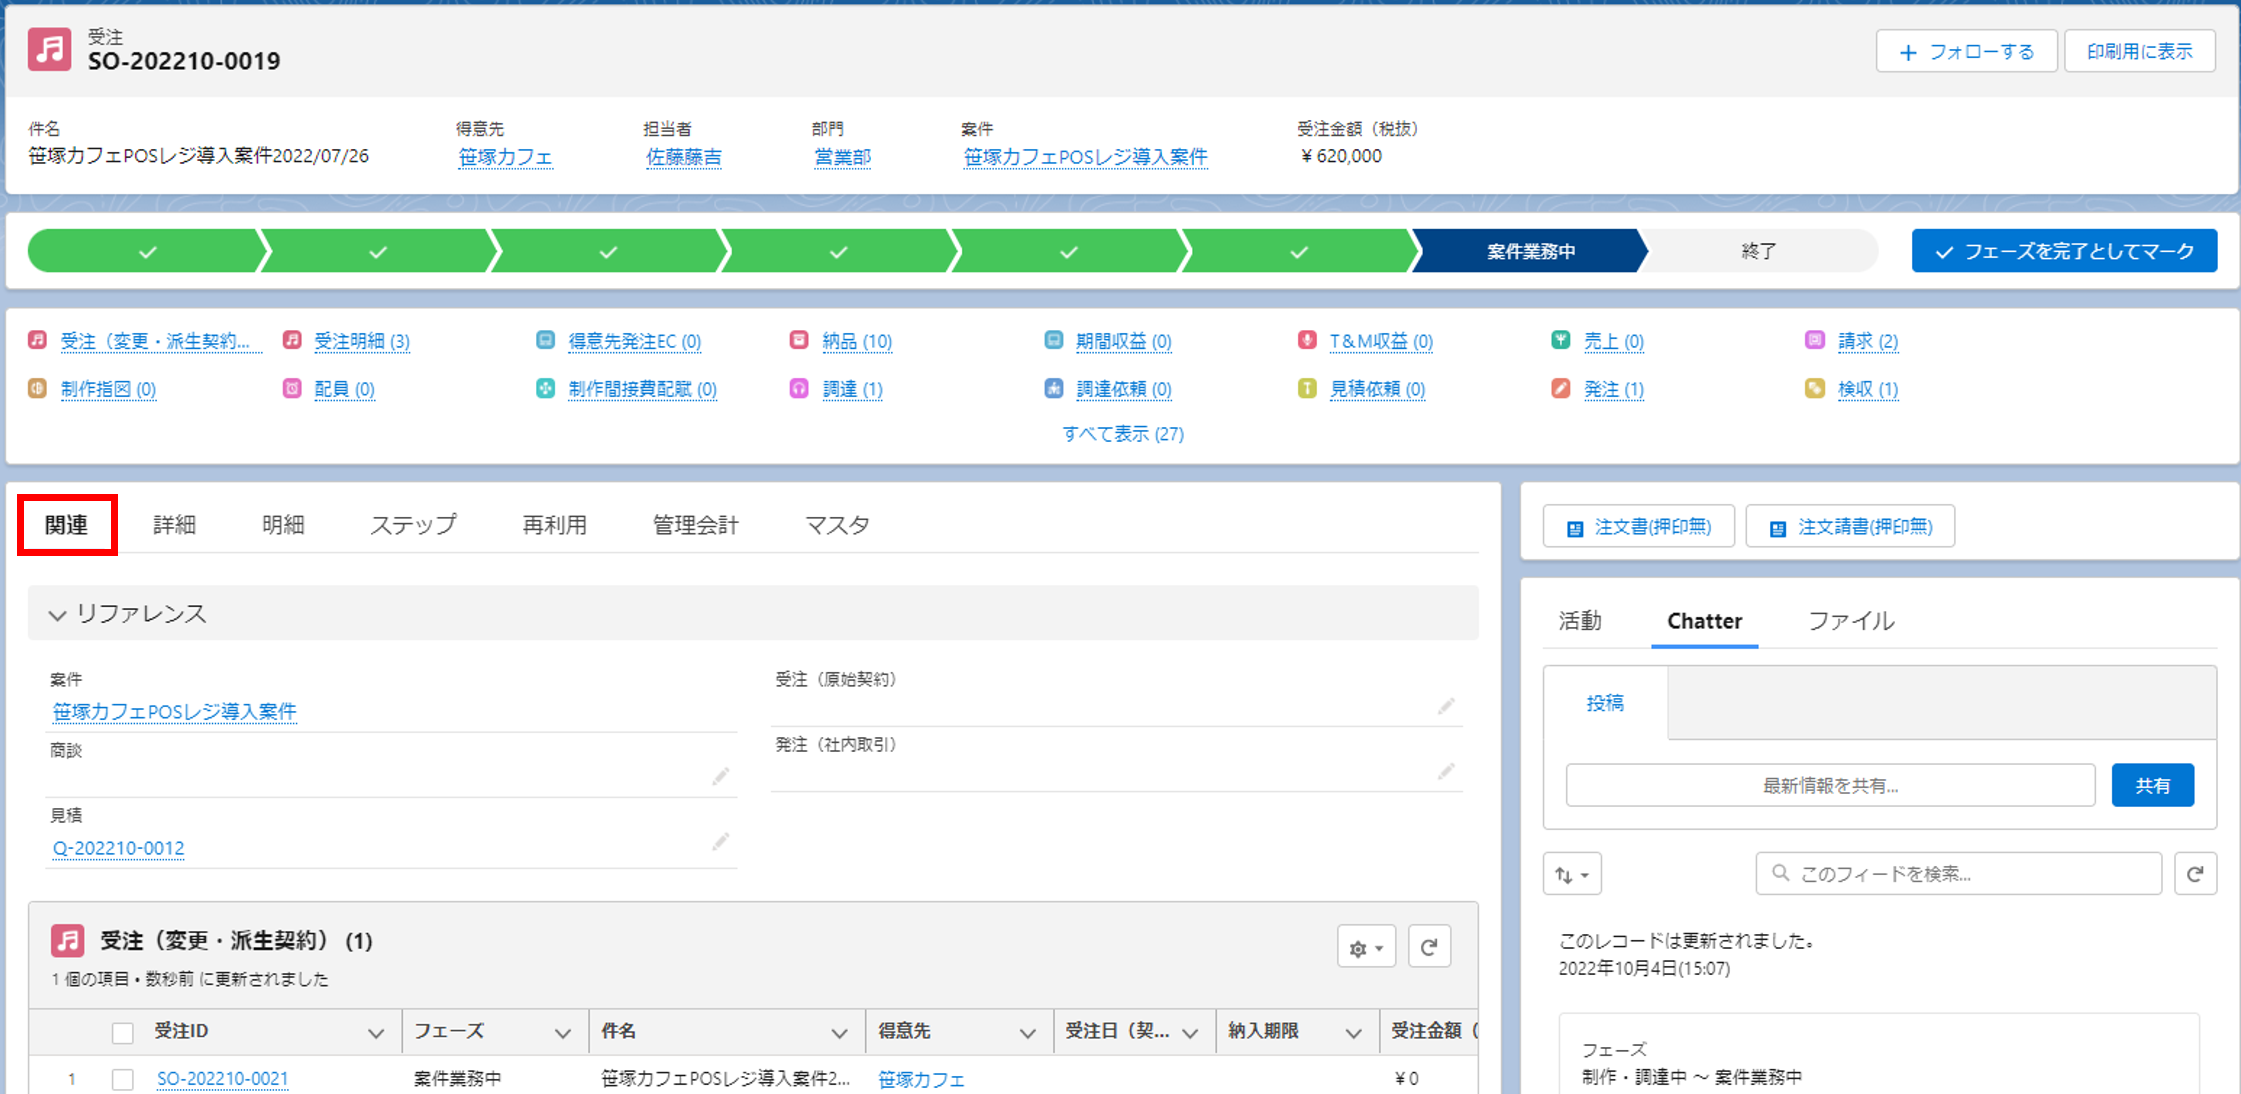
Task: Edit the 見積 field with pencil icon
Action: point(720,842)
